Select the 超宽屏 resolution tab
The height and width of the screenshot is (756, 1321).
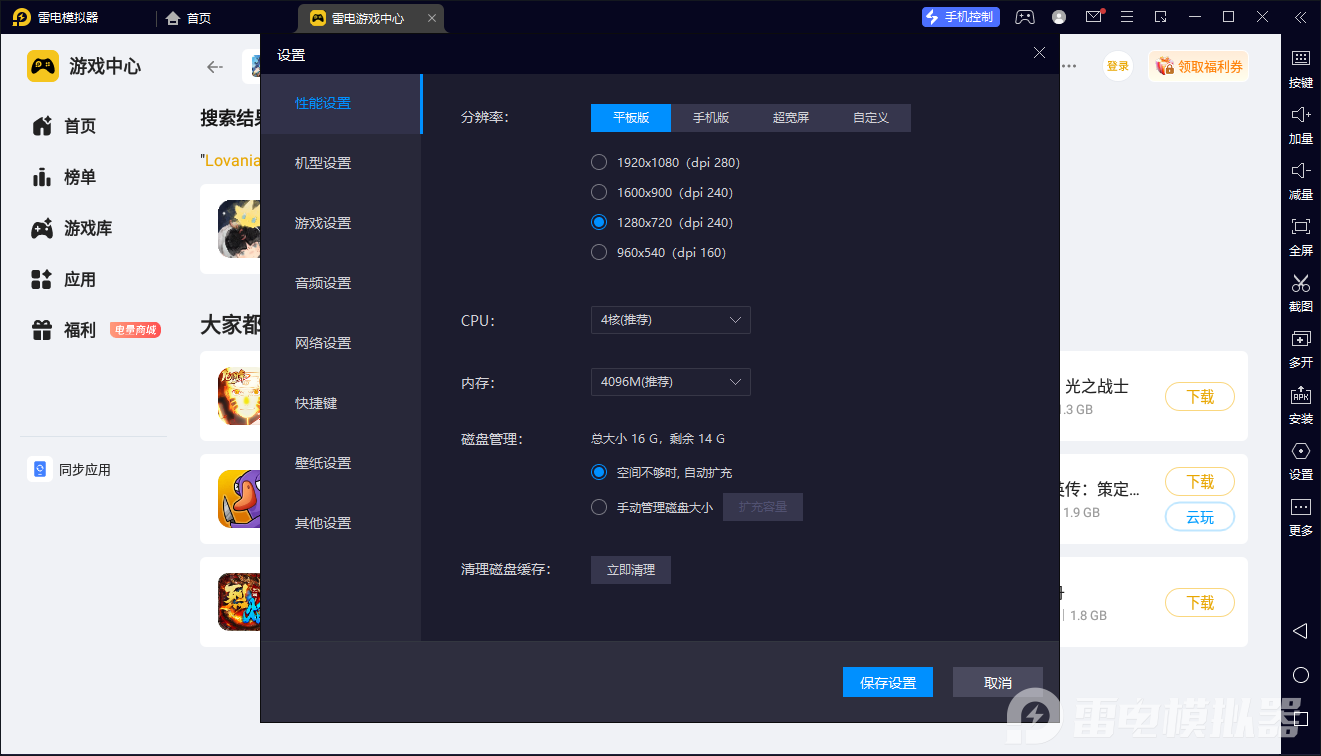point(791,118)
